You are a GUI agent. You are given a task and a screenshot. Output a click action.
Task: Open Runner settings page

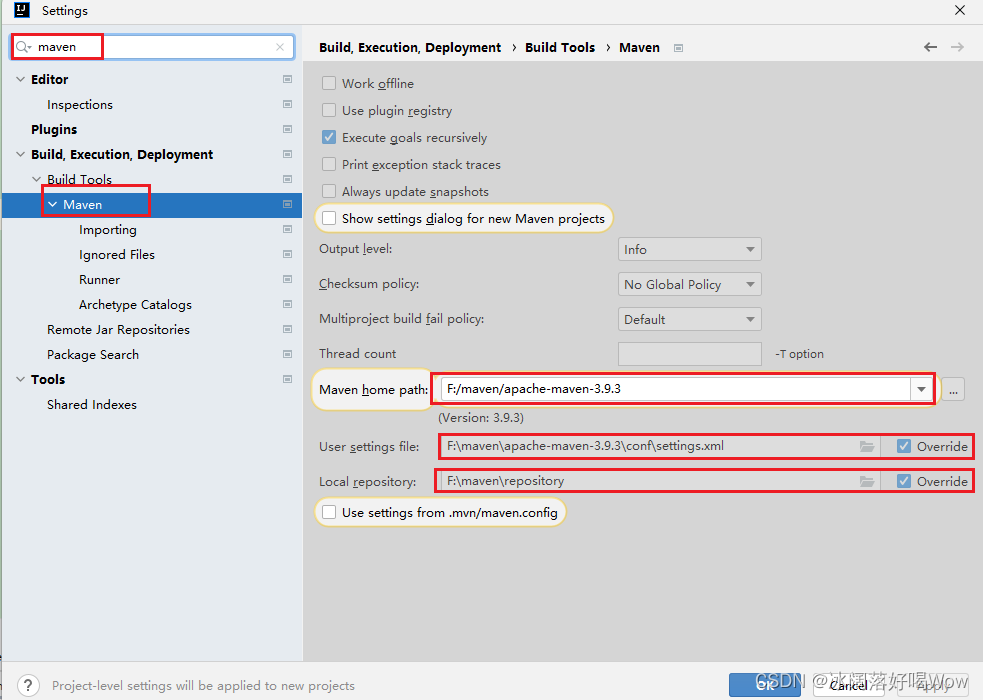point(99,280)
